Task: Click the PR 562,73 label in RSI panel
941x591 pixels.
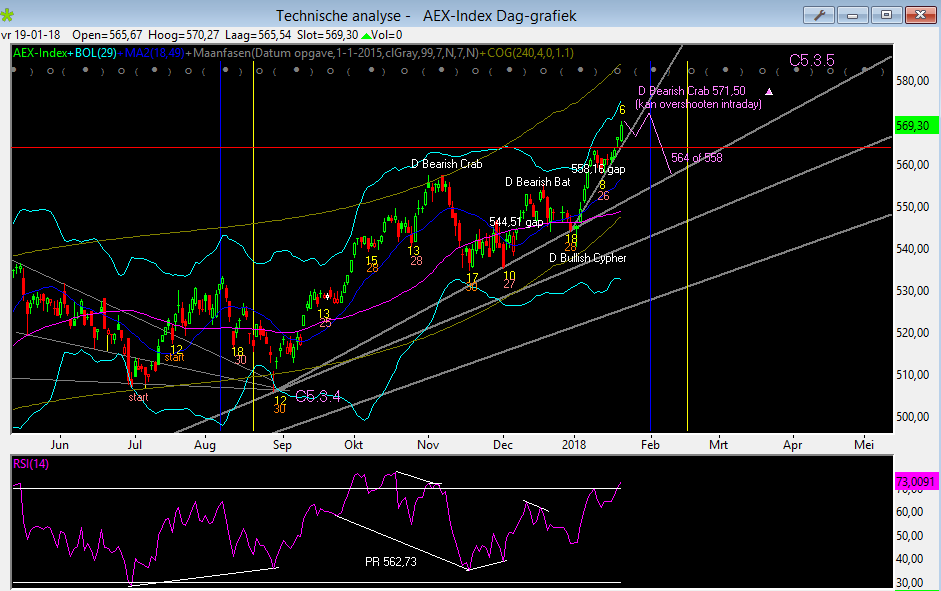Action: coord(390,562)
